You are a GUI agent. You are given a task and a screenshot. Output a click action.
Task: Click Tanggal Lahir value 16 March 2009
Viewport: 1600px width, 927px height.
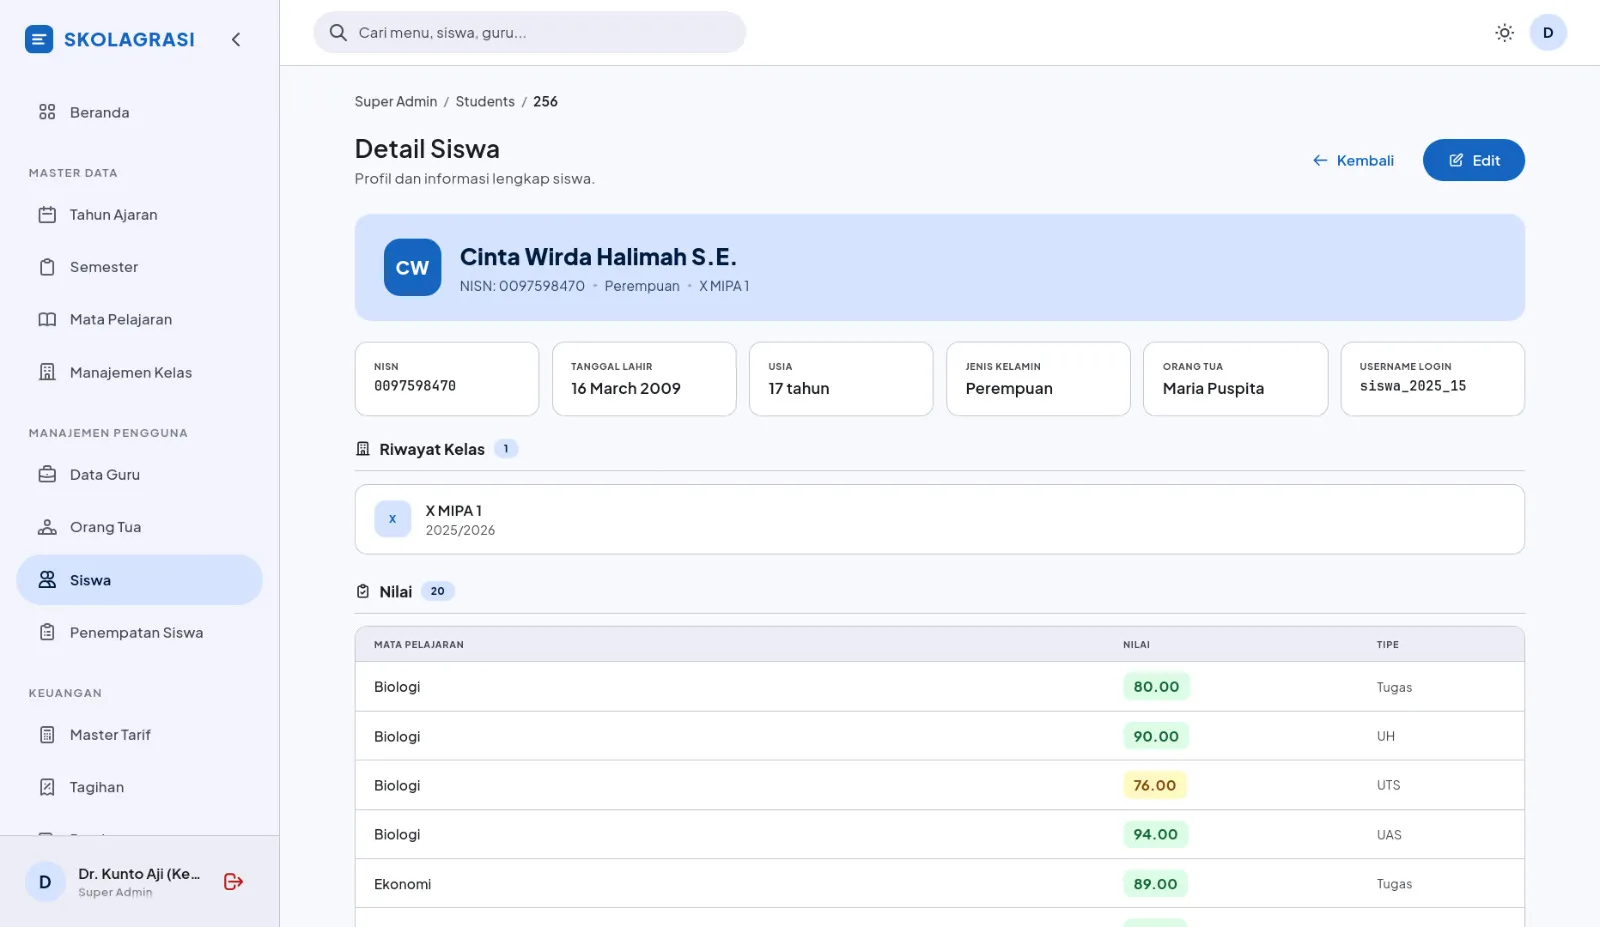coord(626,388)
